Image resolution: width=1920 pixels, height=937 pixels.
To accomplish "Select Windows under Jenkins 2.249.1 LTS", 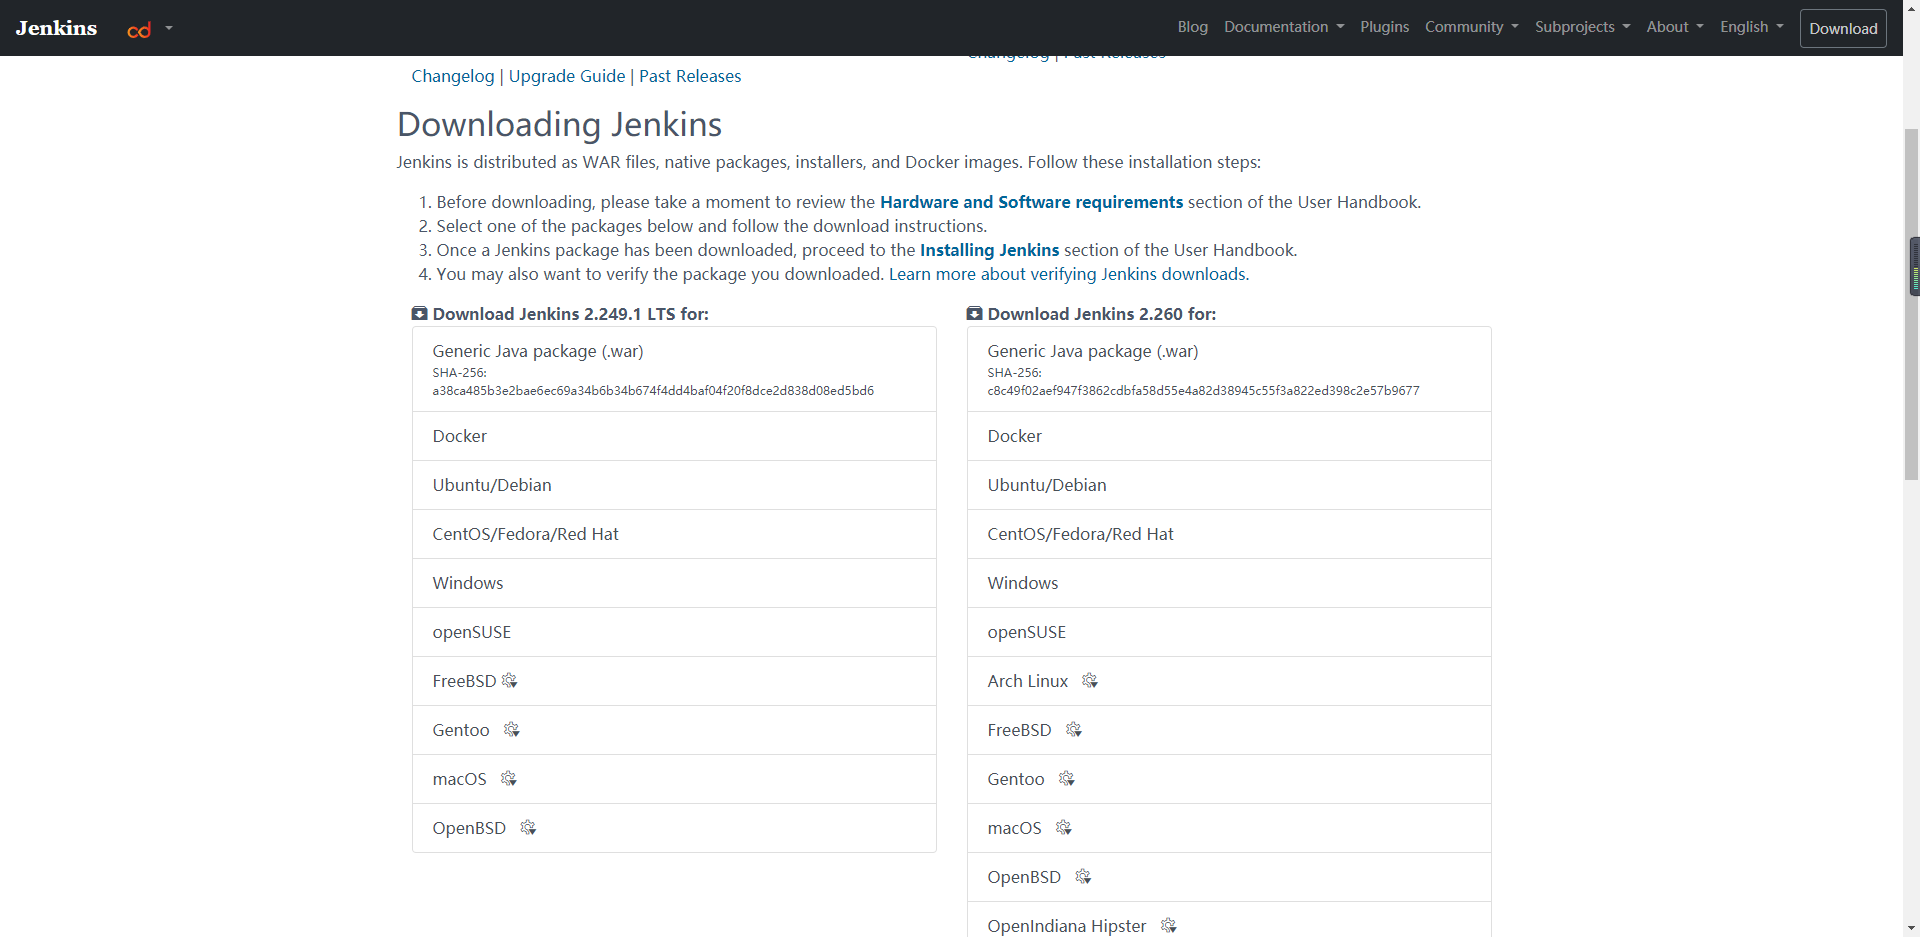I will pyautogui.click(x=674, y=583).
